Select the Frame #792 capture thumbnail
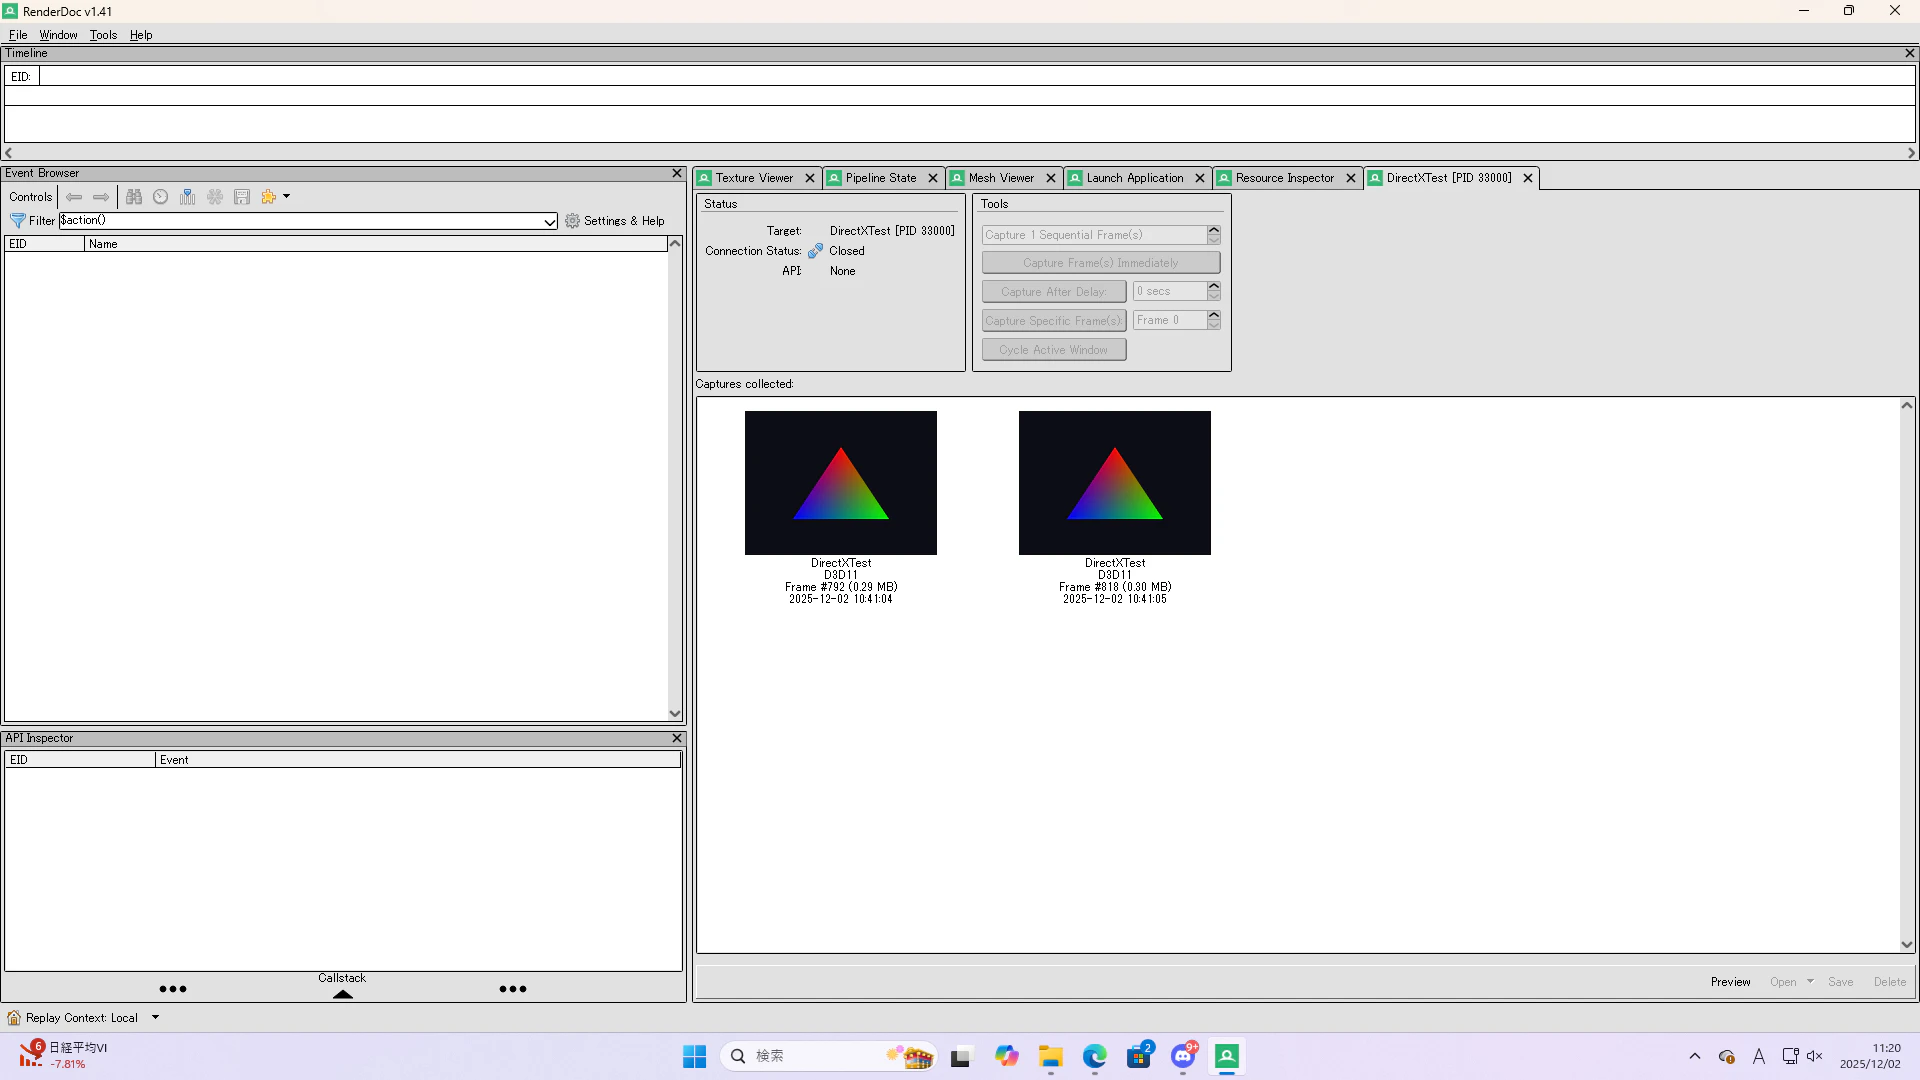 840,483
